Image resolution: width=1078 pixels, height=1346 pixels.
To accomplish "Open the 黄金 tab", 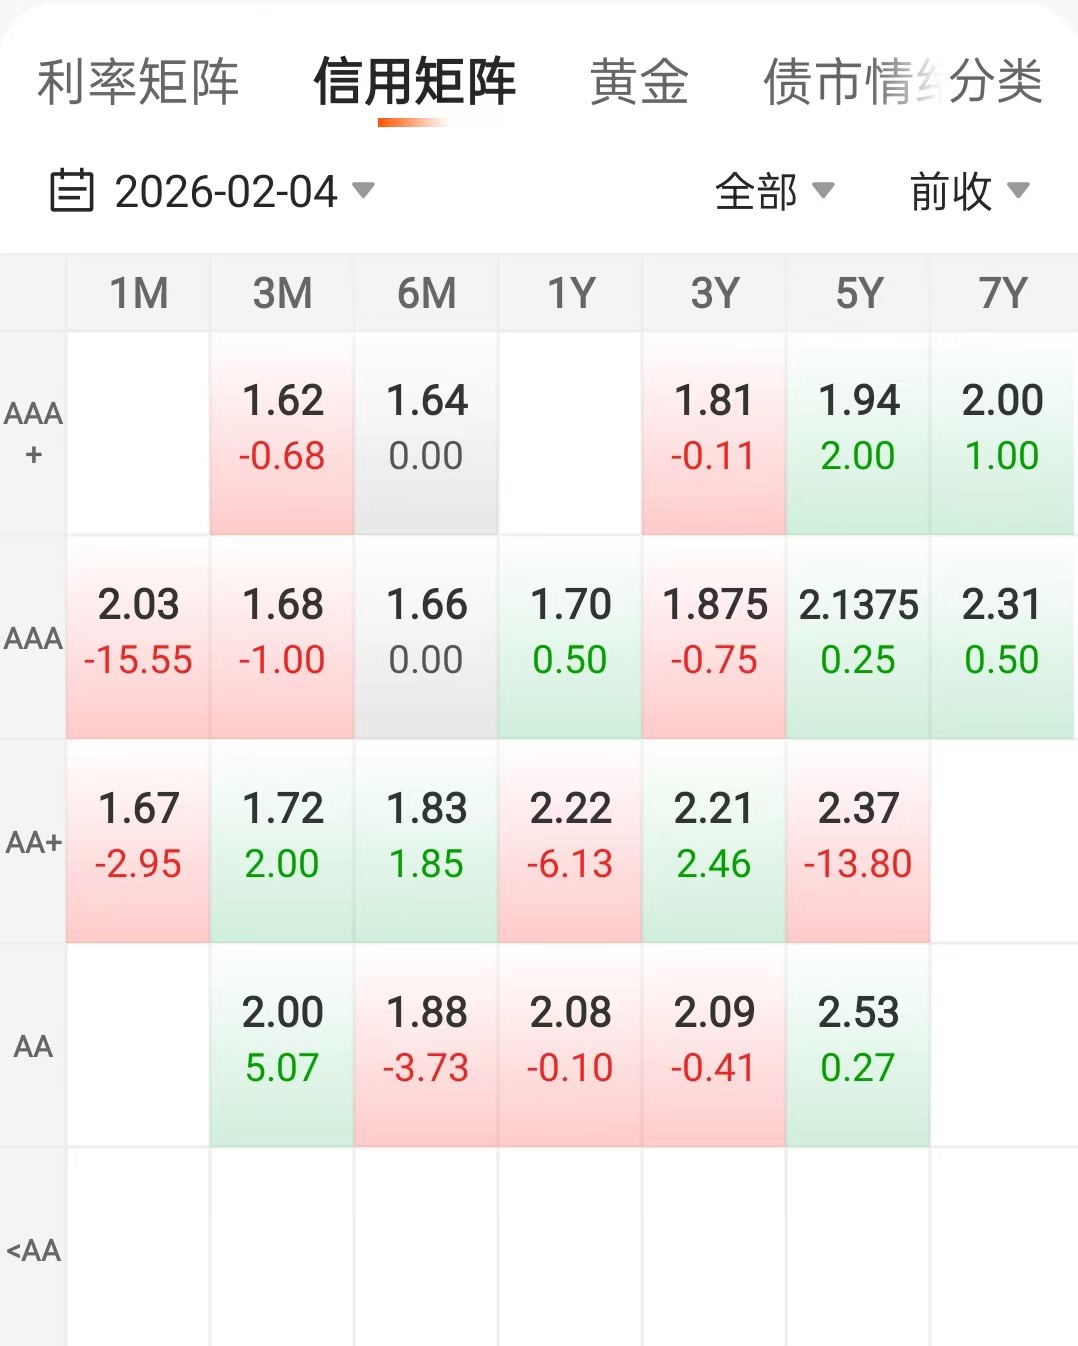I will click(x=639, y=82).
